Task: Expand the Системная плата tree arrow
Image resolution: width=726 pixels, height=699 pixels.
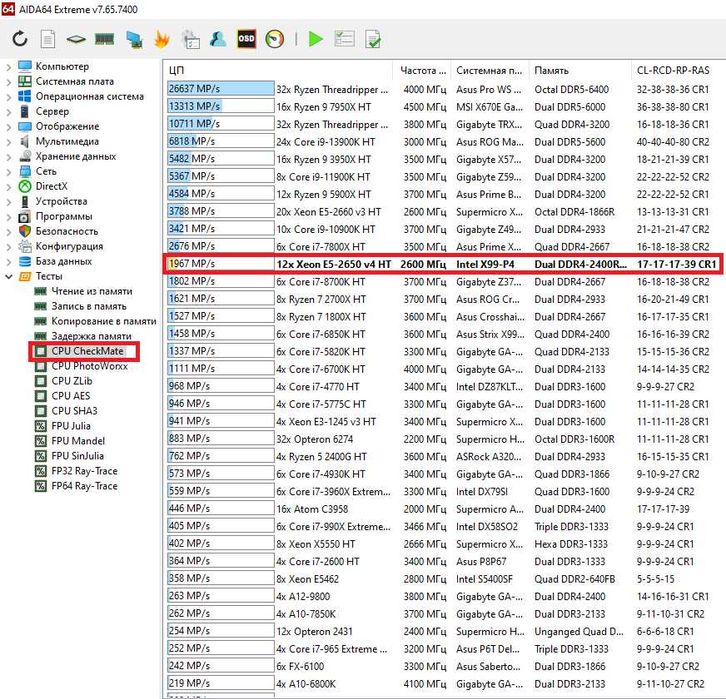Action: (9, 82)
